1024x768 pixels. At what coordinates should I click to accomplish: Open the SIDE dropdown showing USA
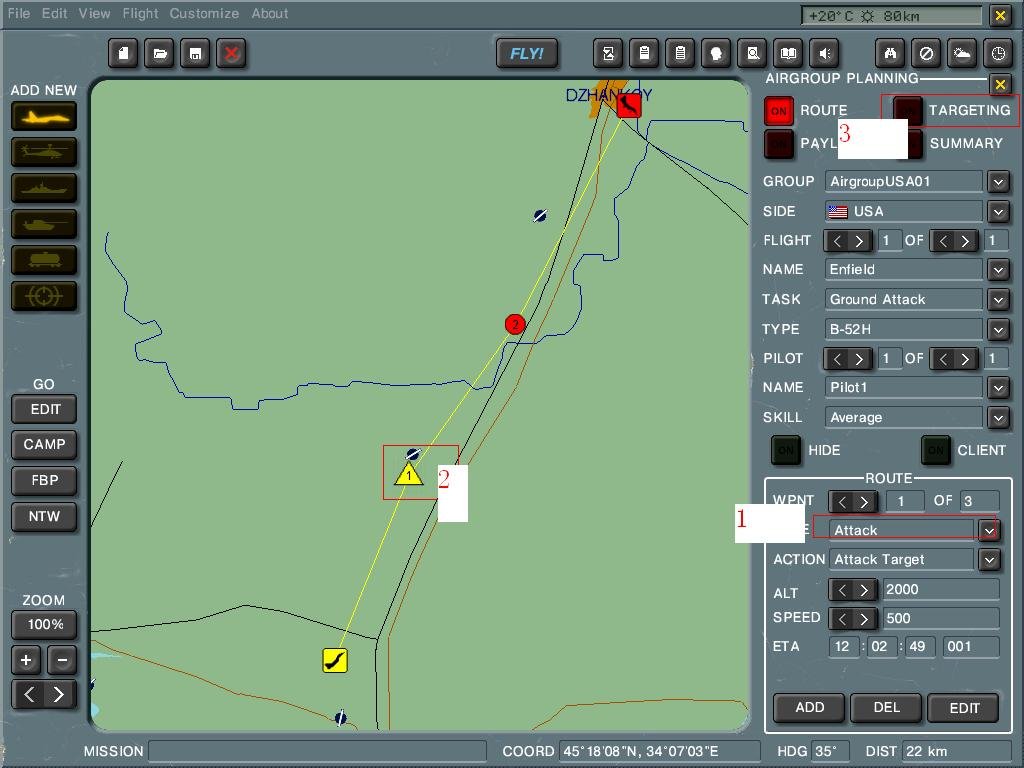point(998,212)
